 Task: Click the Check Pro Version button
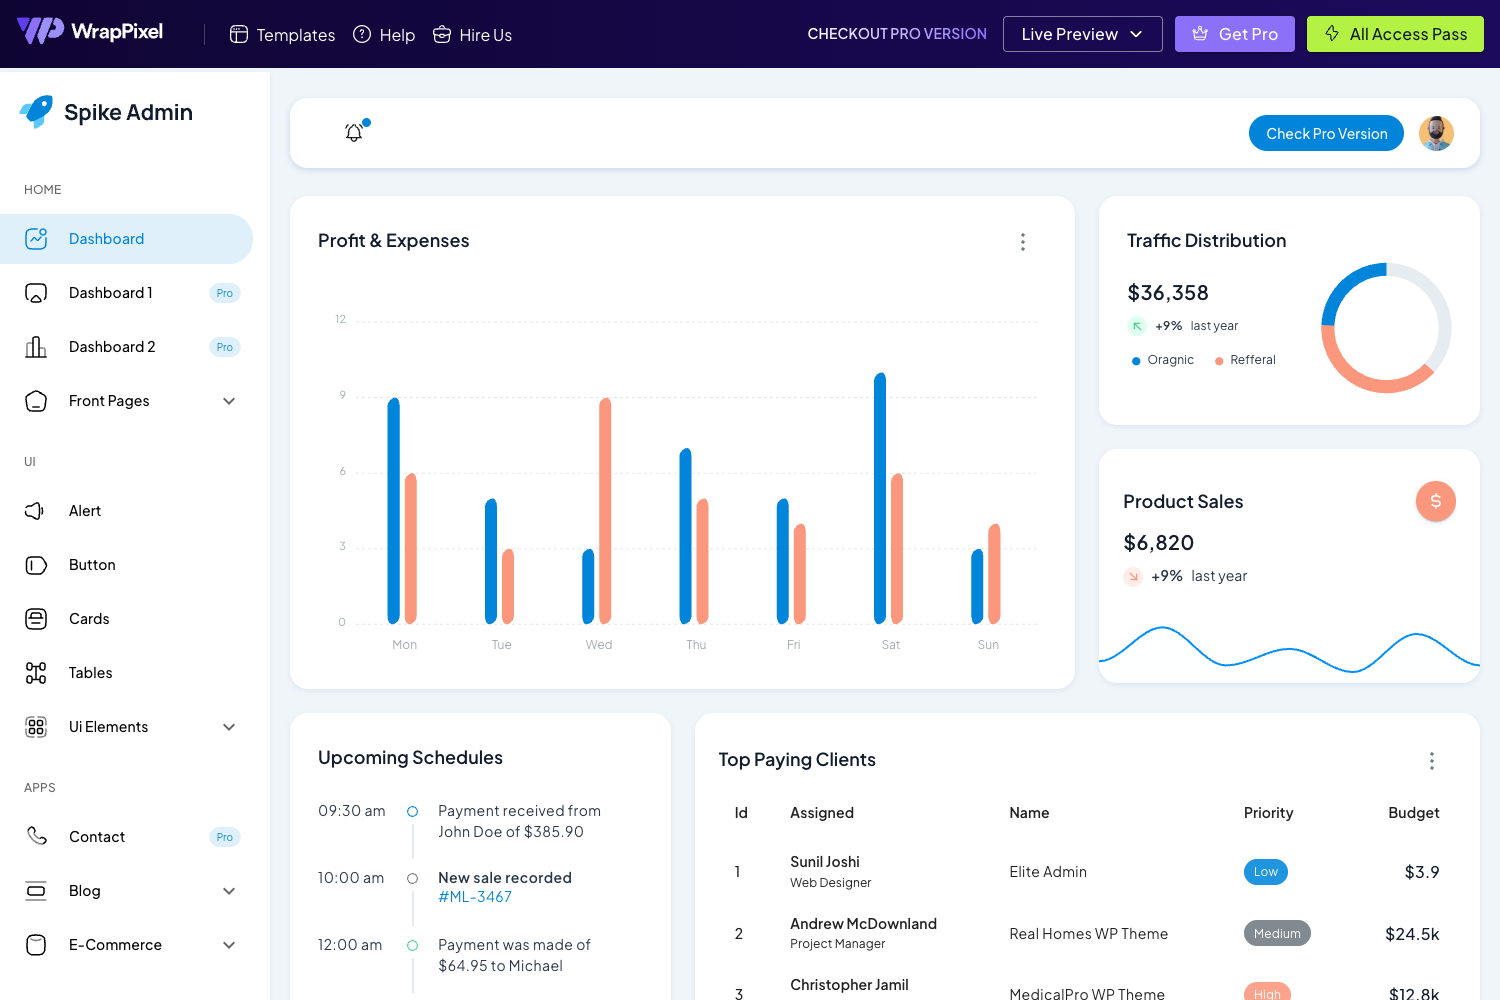pyautogui.click(x=1326, y=132)
